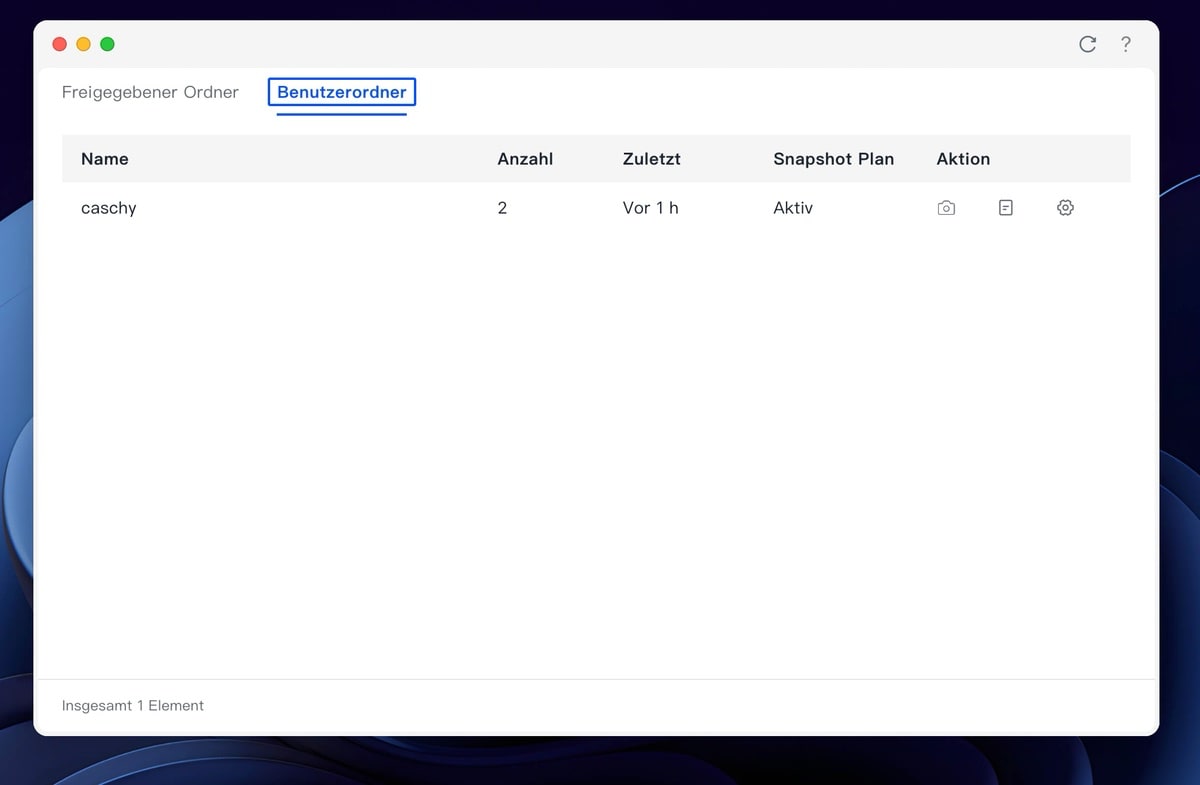Click the Name column header
The height and width of the screenshot is (785, 1200).
tap(105, 159)
